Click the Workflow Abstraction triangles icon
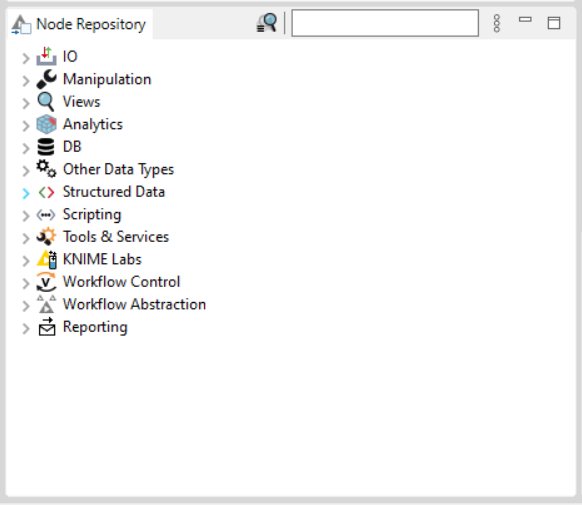Screen dimensions: 582x505 46,304
